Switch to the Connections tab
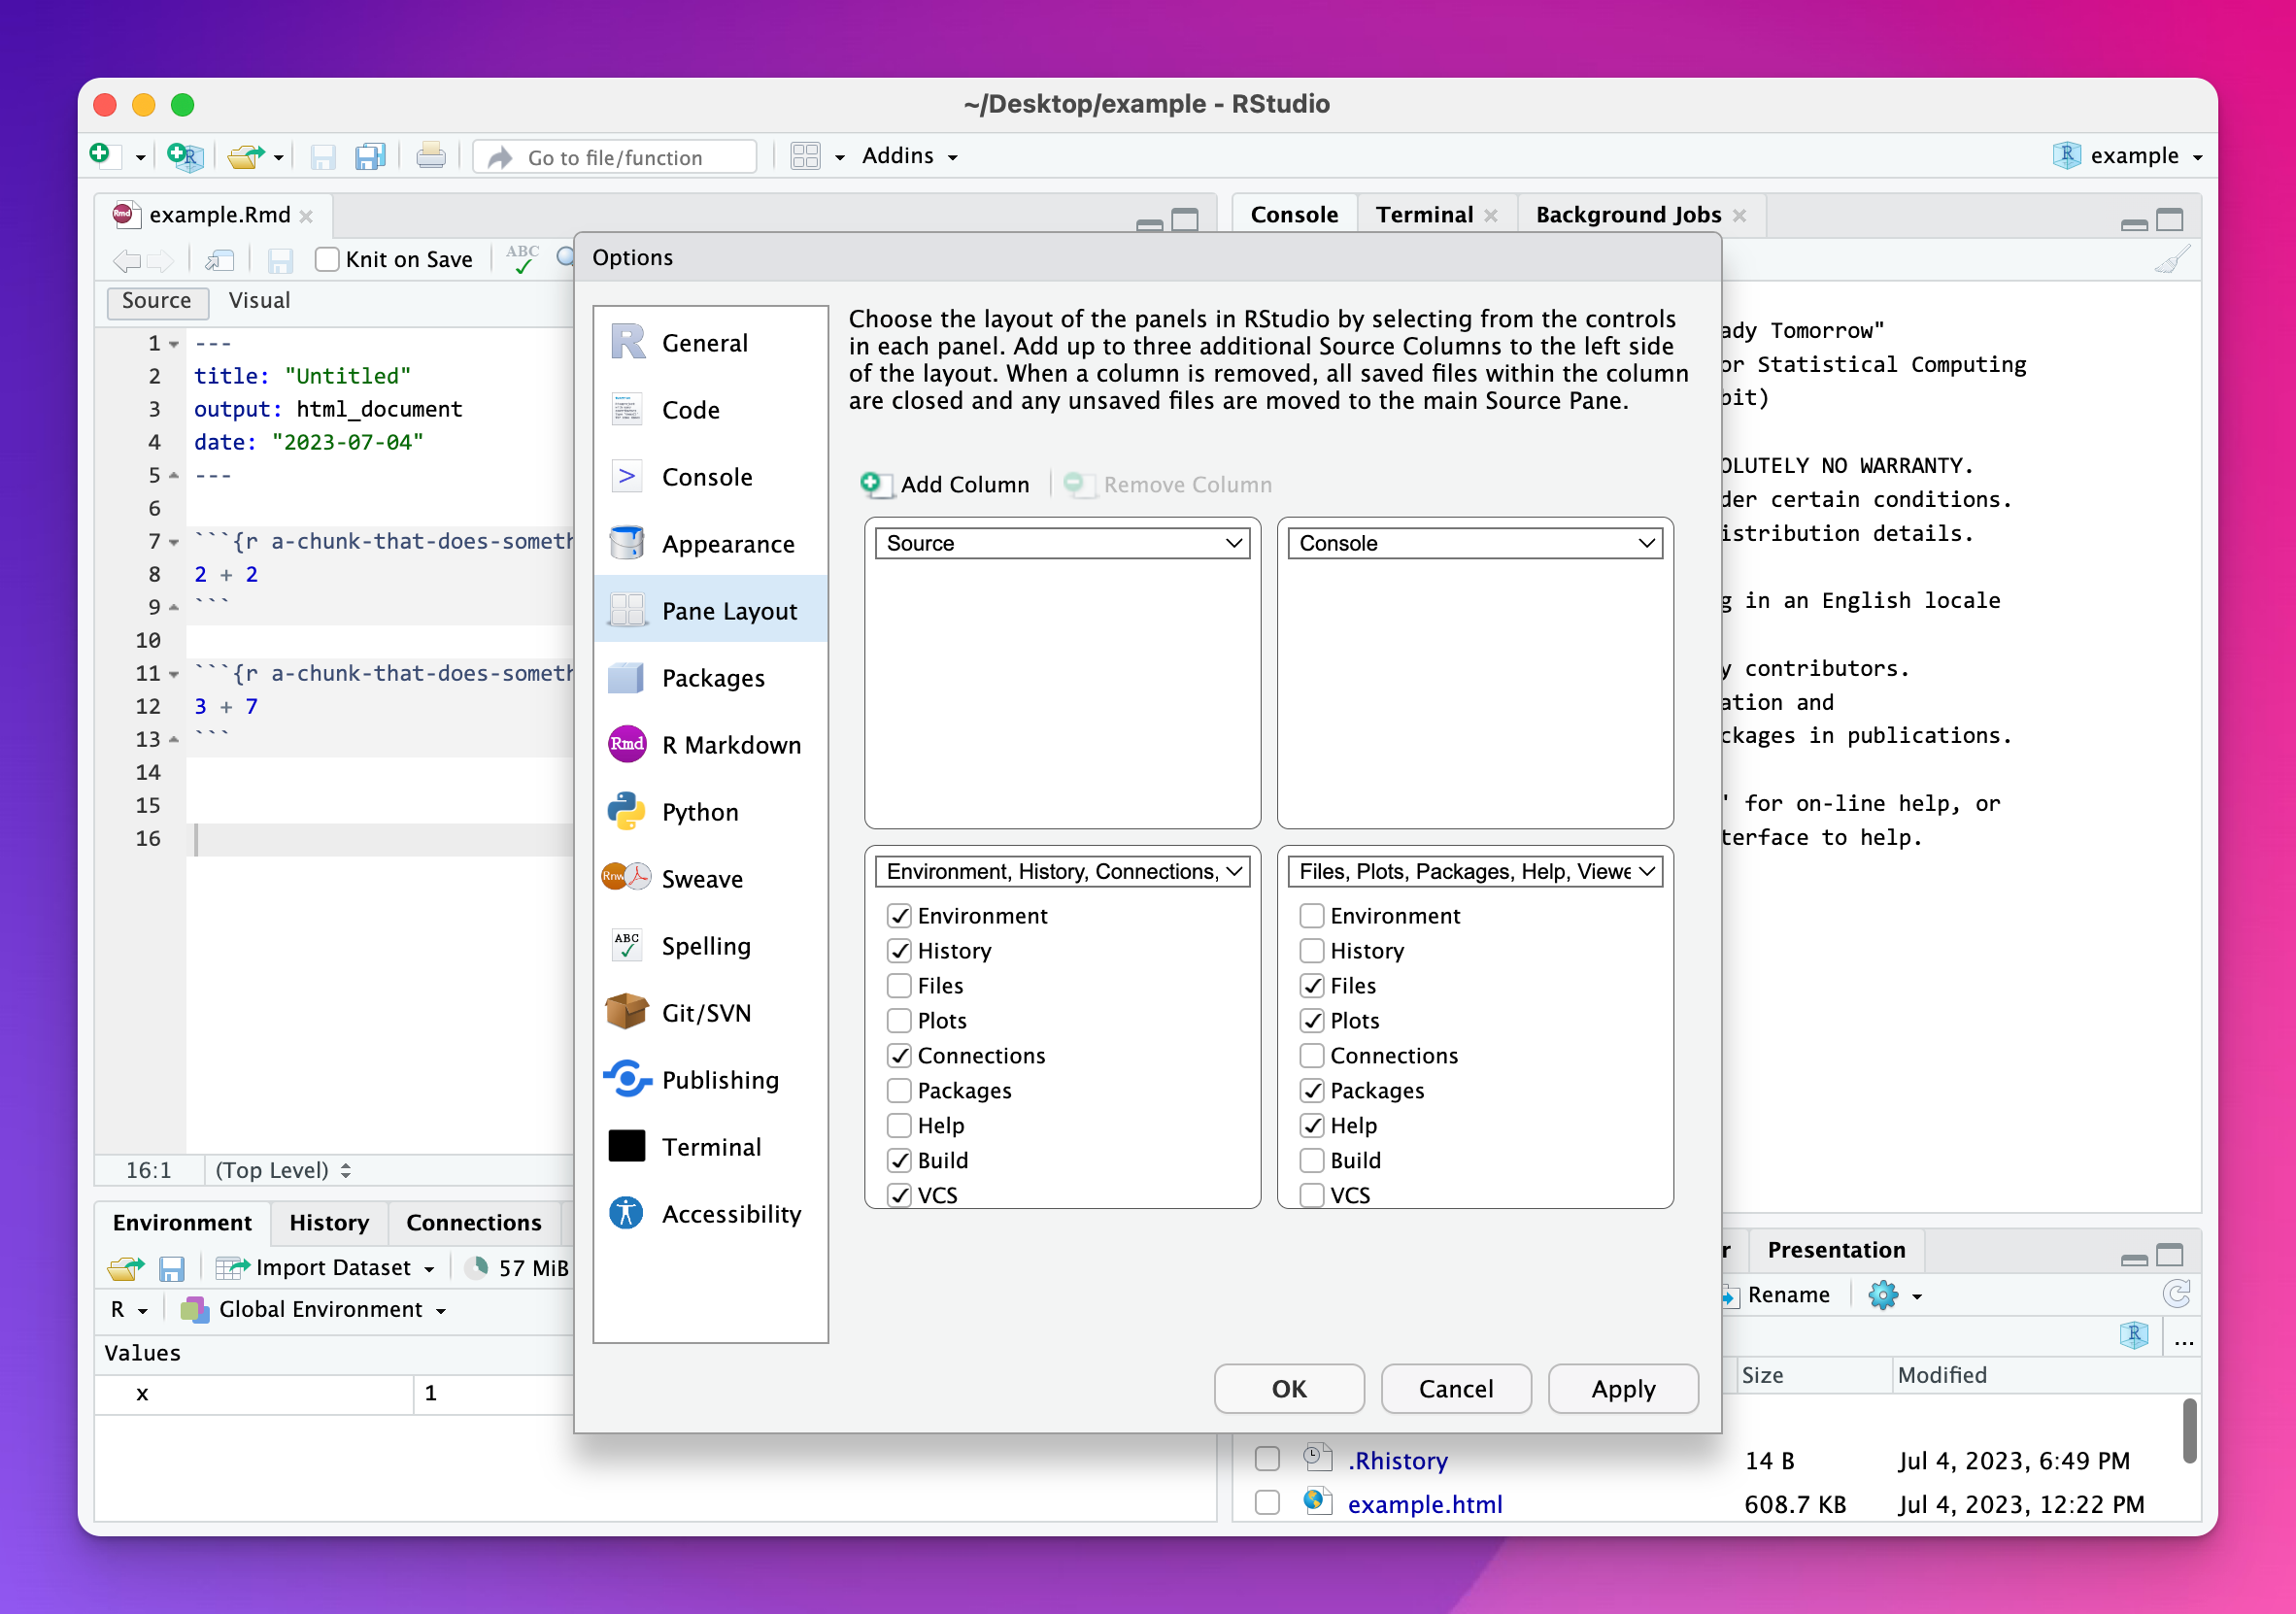This screenshot has height=1614, width=2296. pyautogui.click(x=474, y=1223)
